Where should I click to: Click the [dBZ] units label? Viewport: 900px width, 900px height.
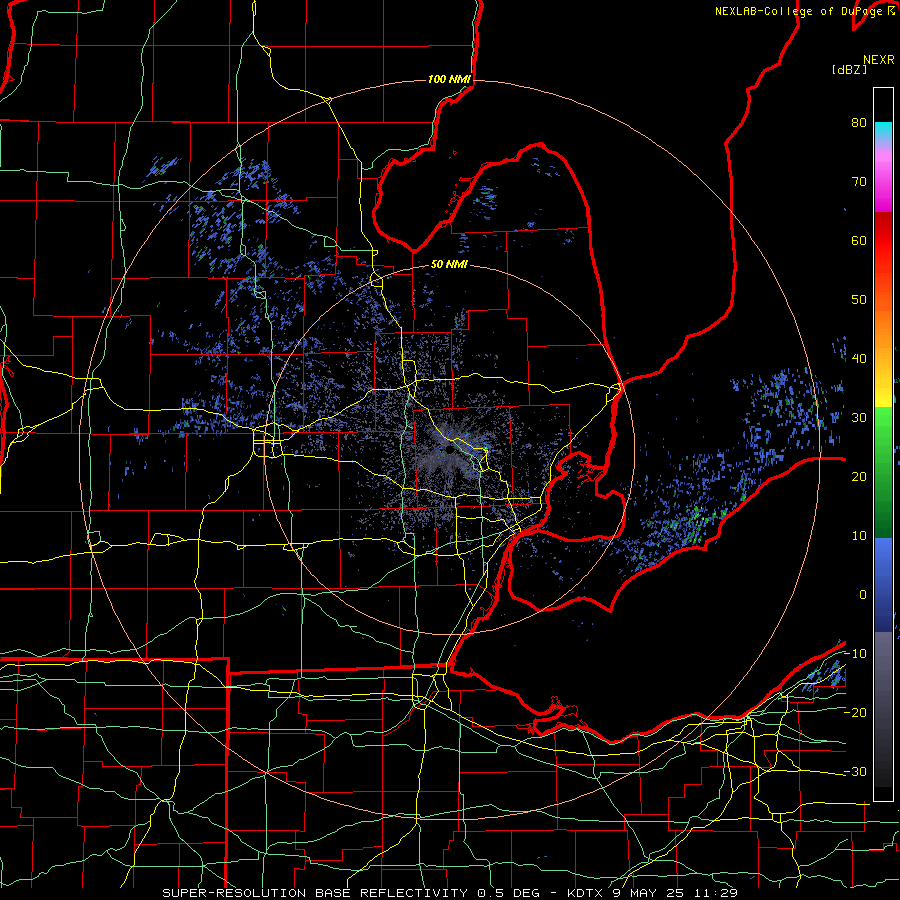[849, 69]
